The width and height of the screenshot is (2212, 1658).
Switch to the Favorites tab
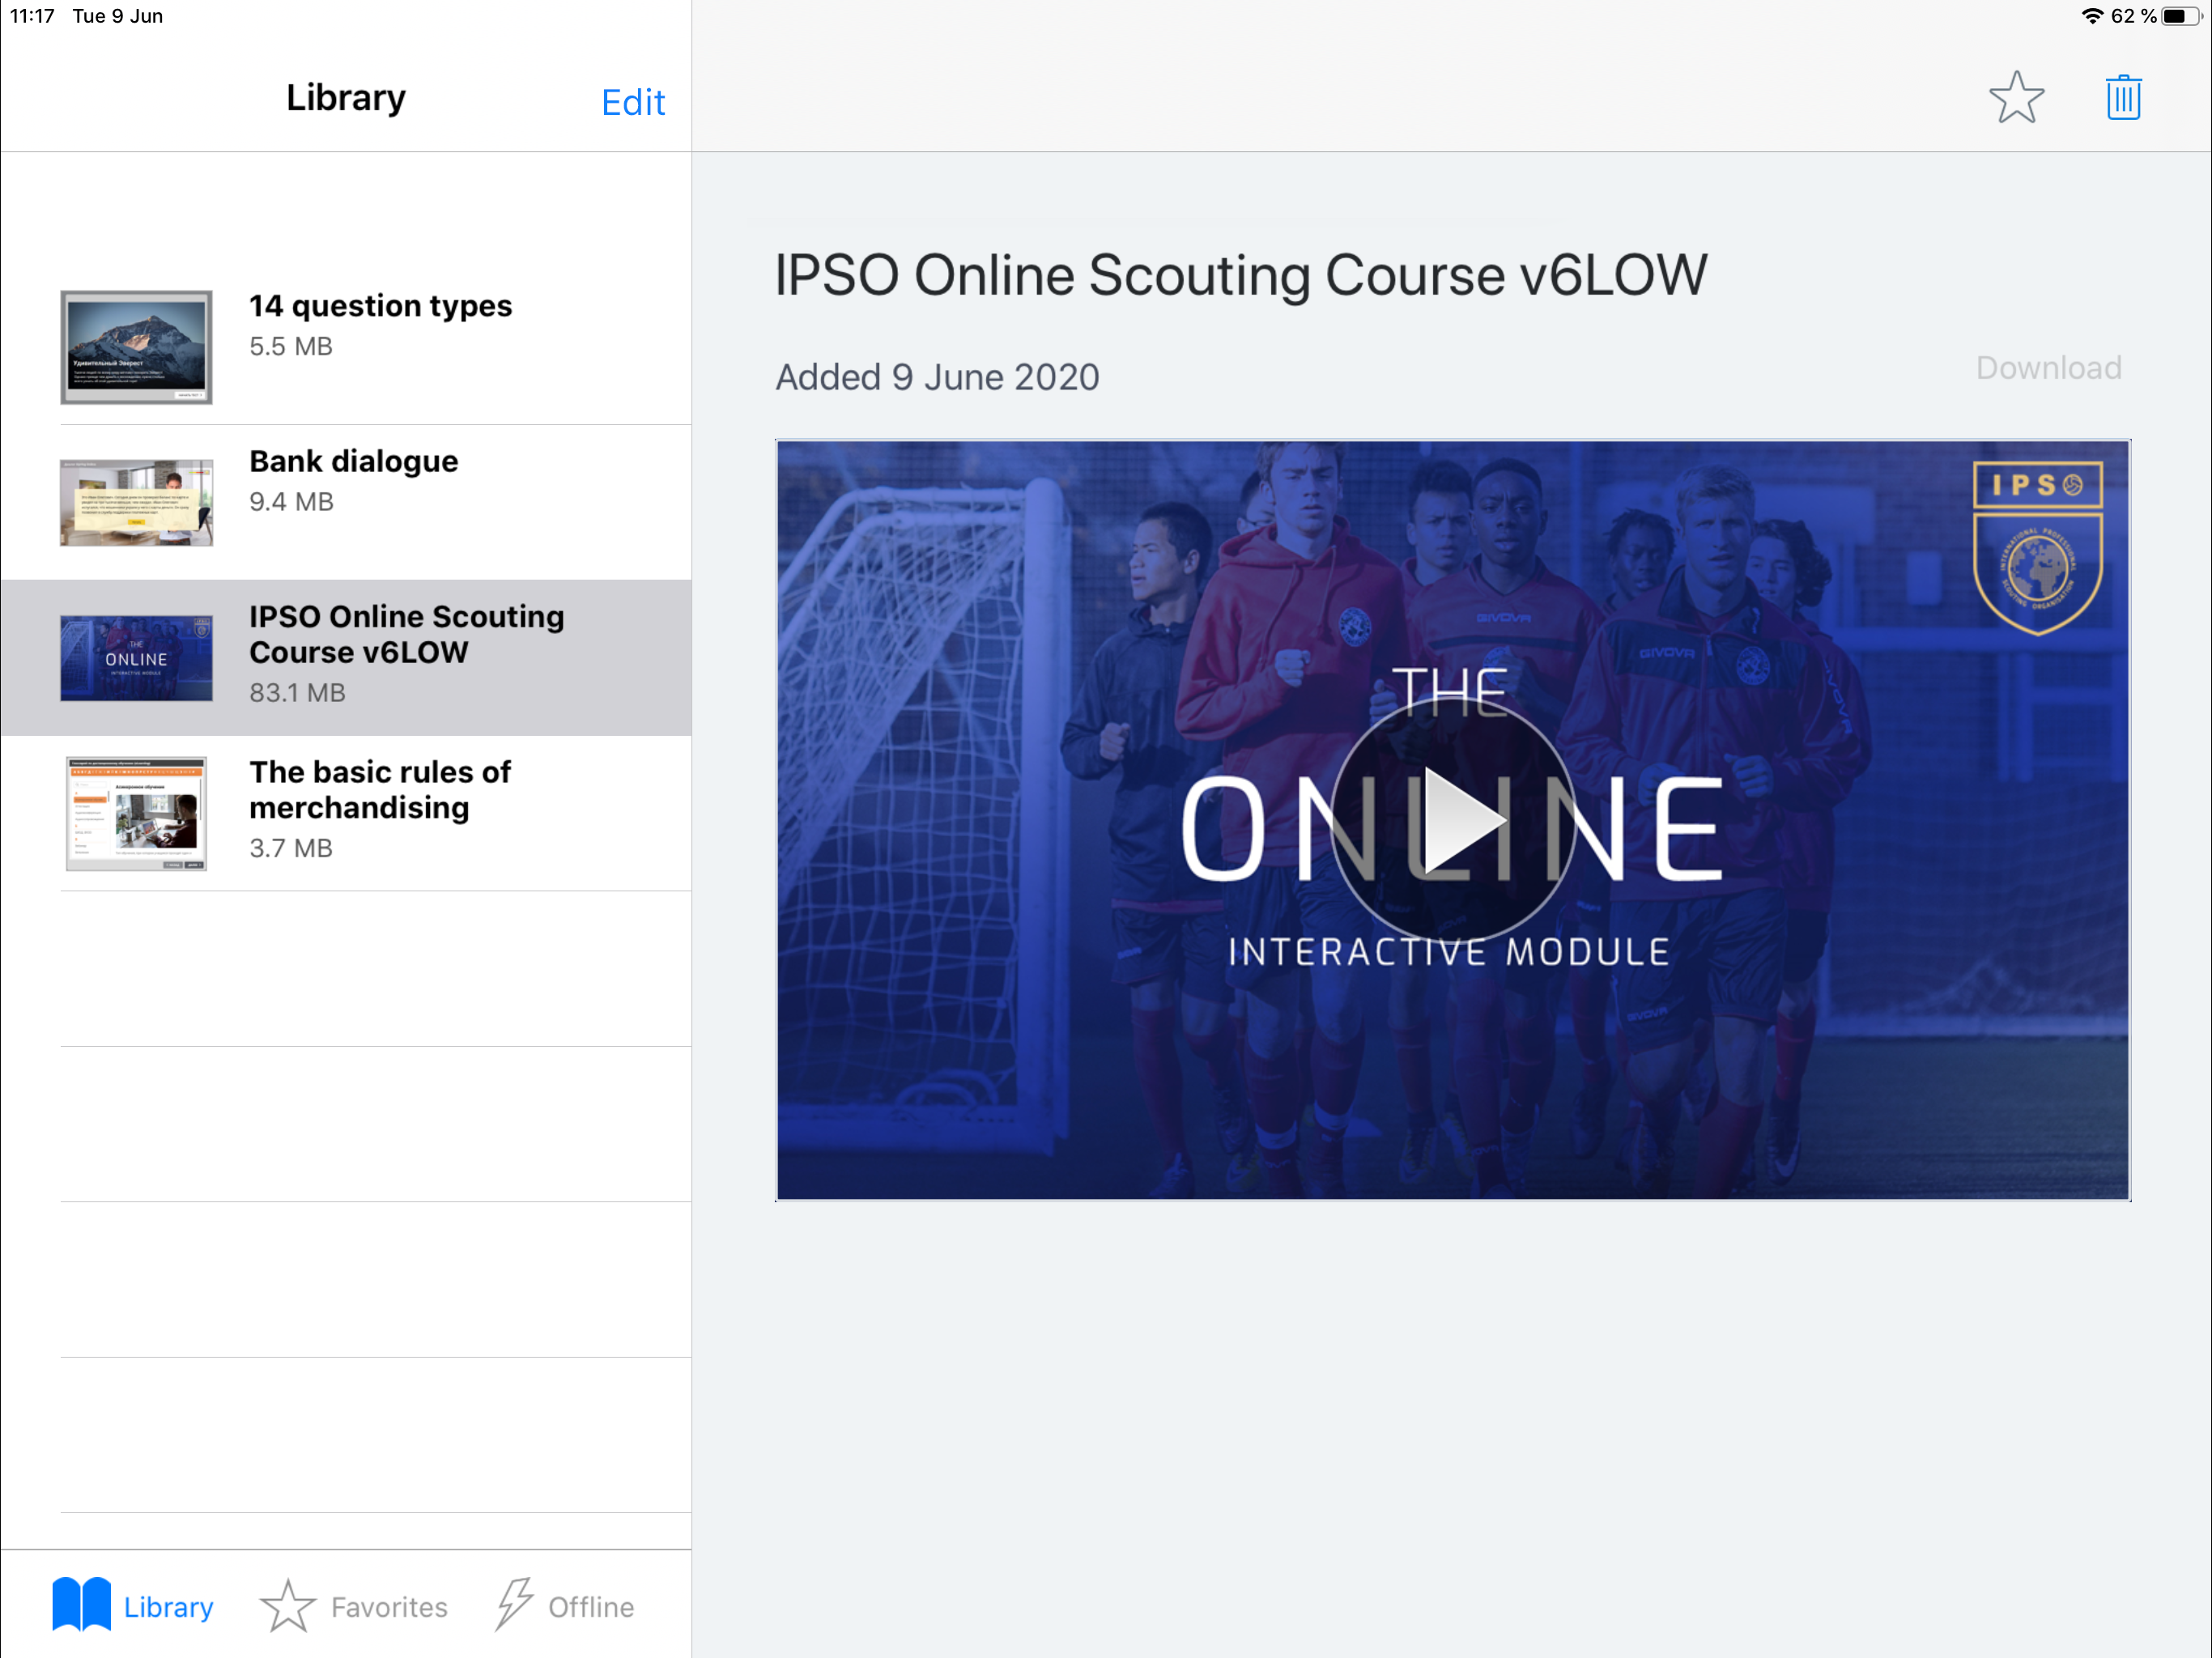pos(354,1606)
